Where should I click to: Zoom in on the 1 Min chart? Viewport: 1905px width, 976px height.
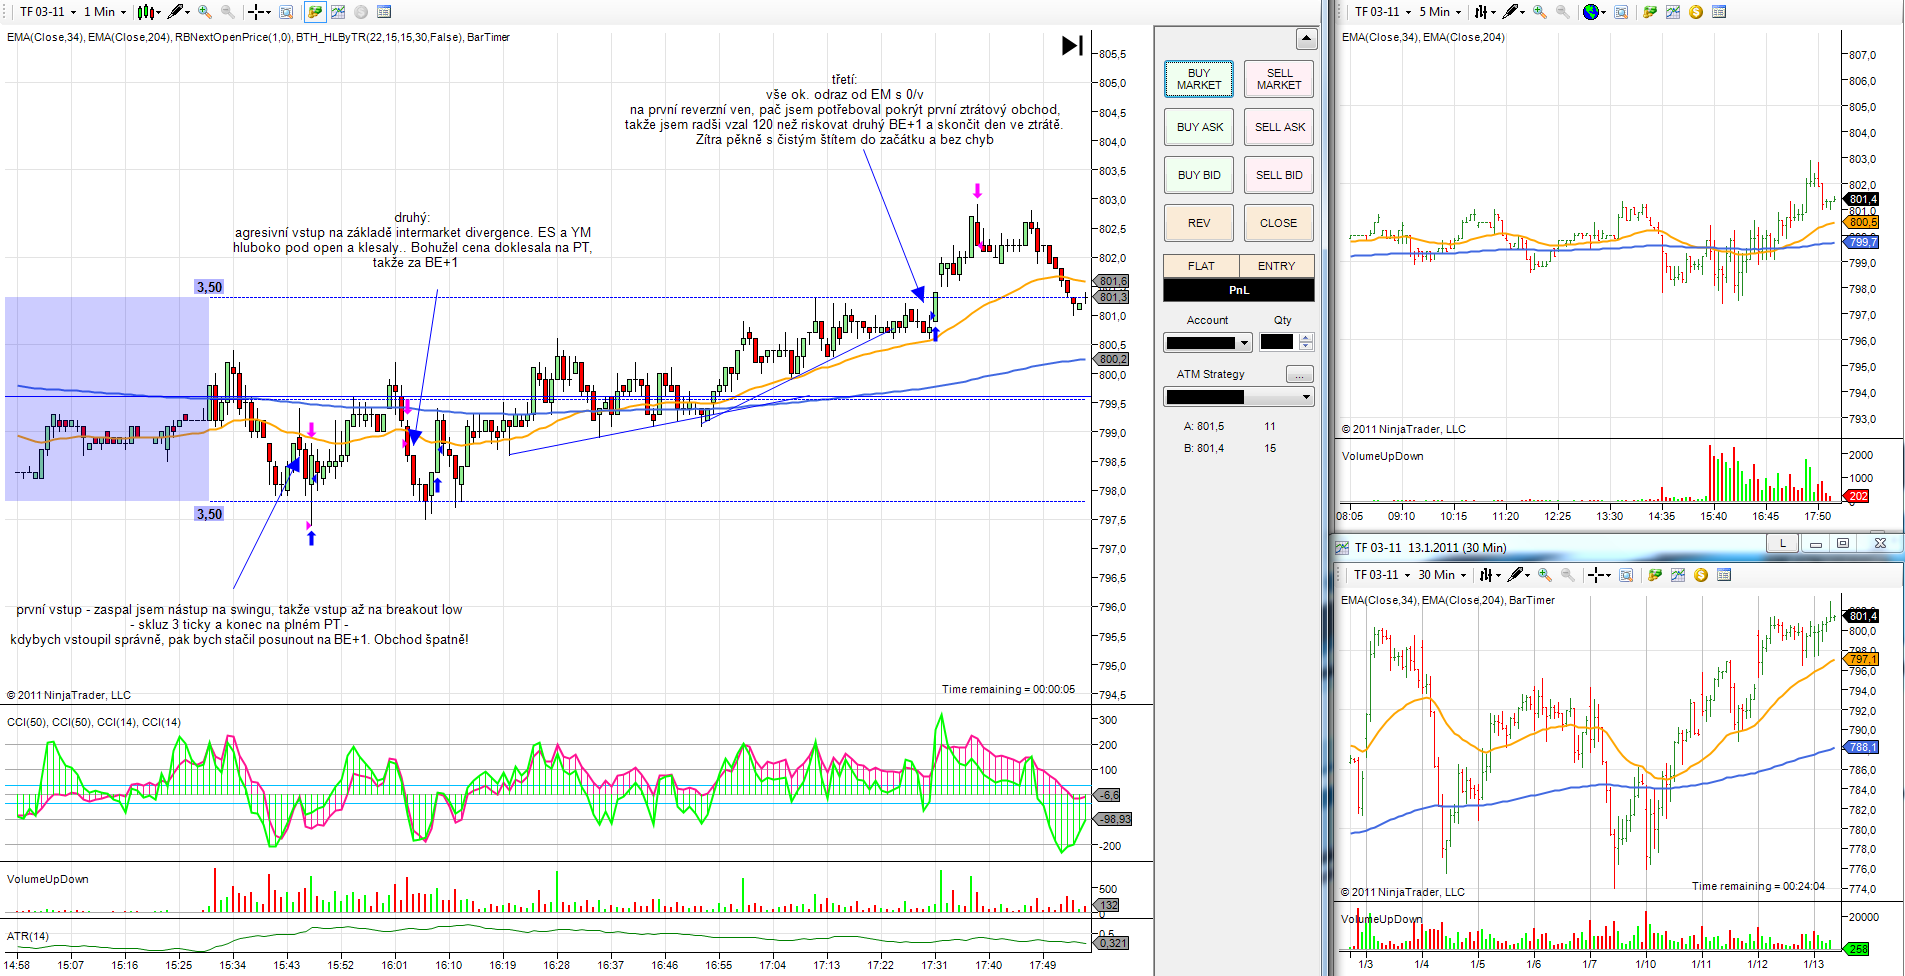[x=205, y=12]
